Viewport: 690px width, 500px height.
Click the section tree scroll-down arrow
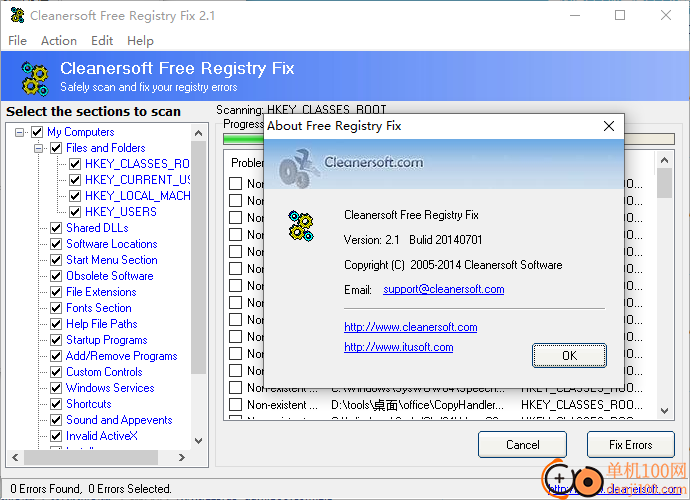click(198, 441)
